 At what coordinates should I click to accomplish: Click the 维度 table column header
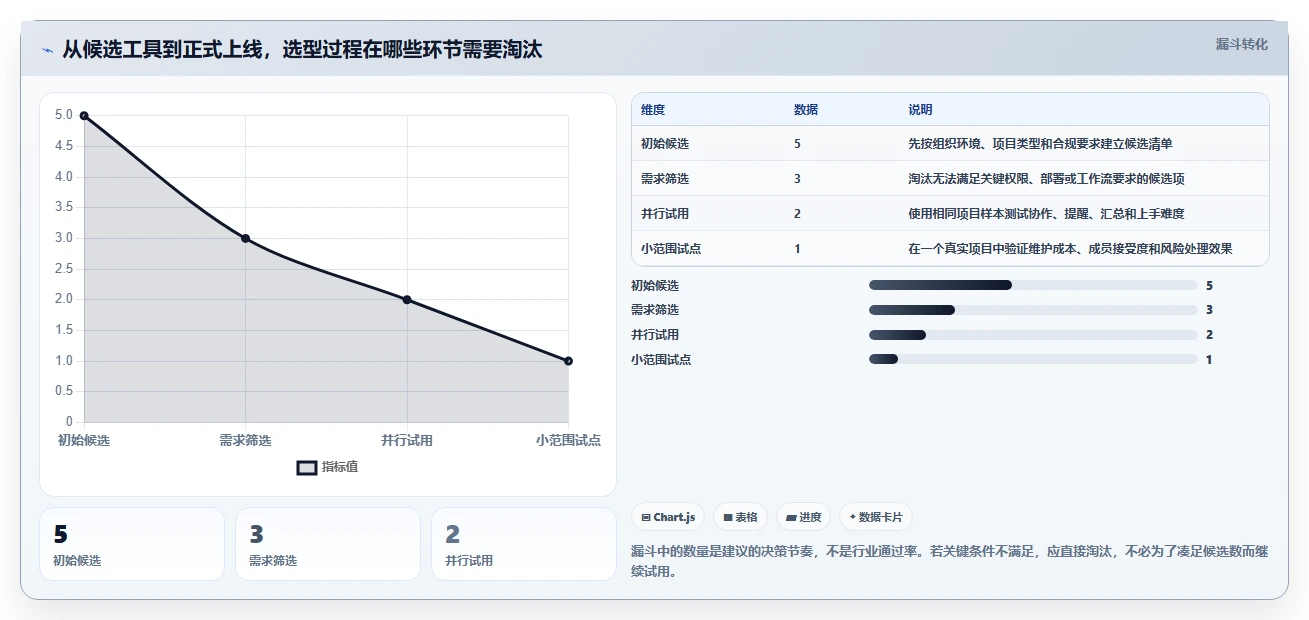(x=653, y=109)
